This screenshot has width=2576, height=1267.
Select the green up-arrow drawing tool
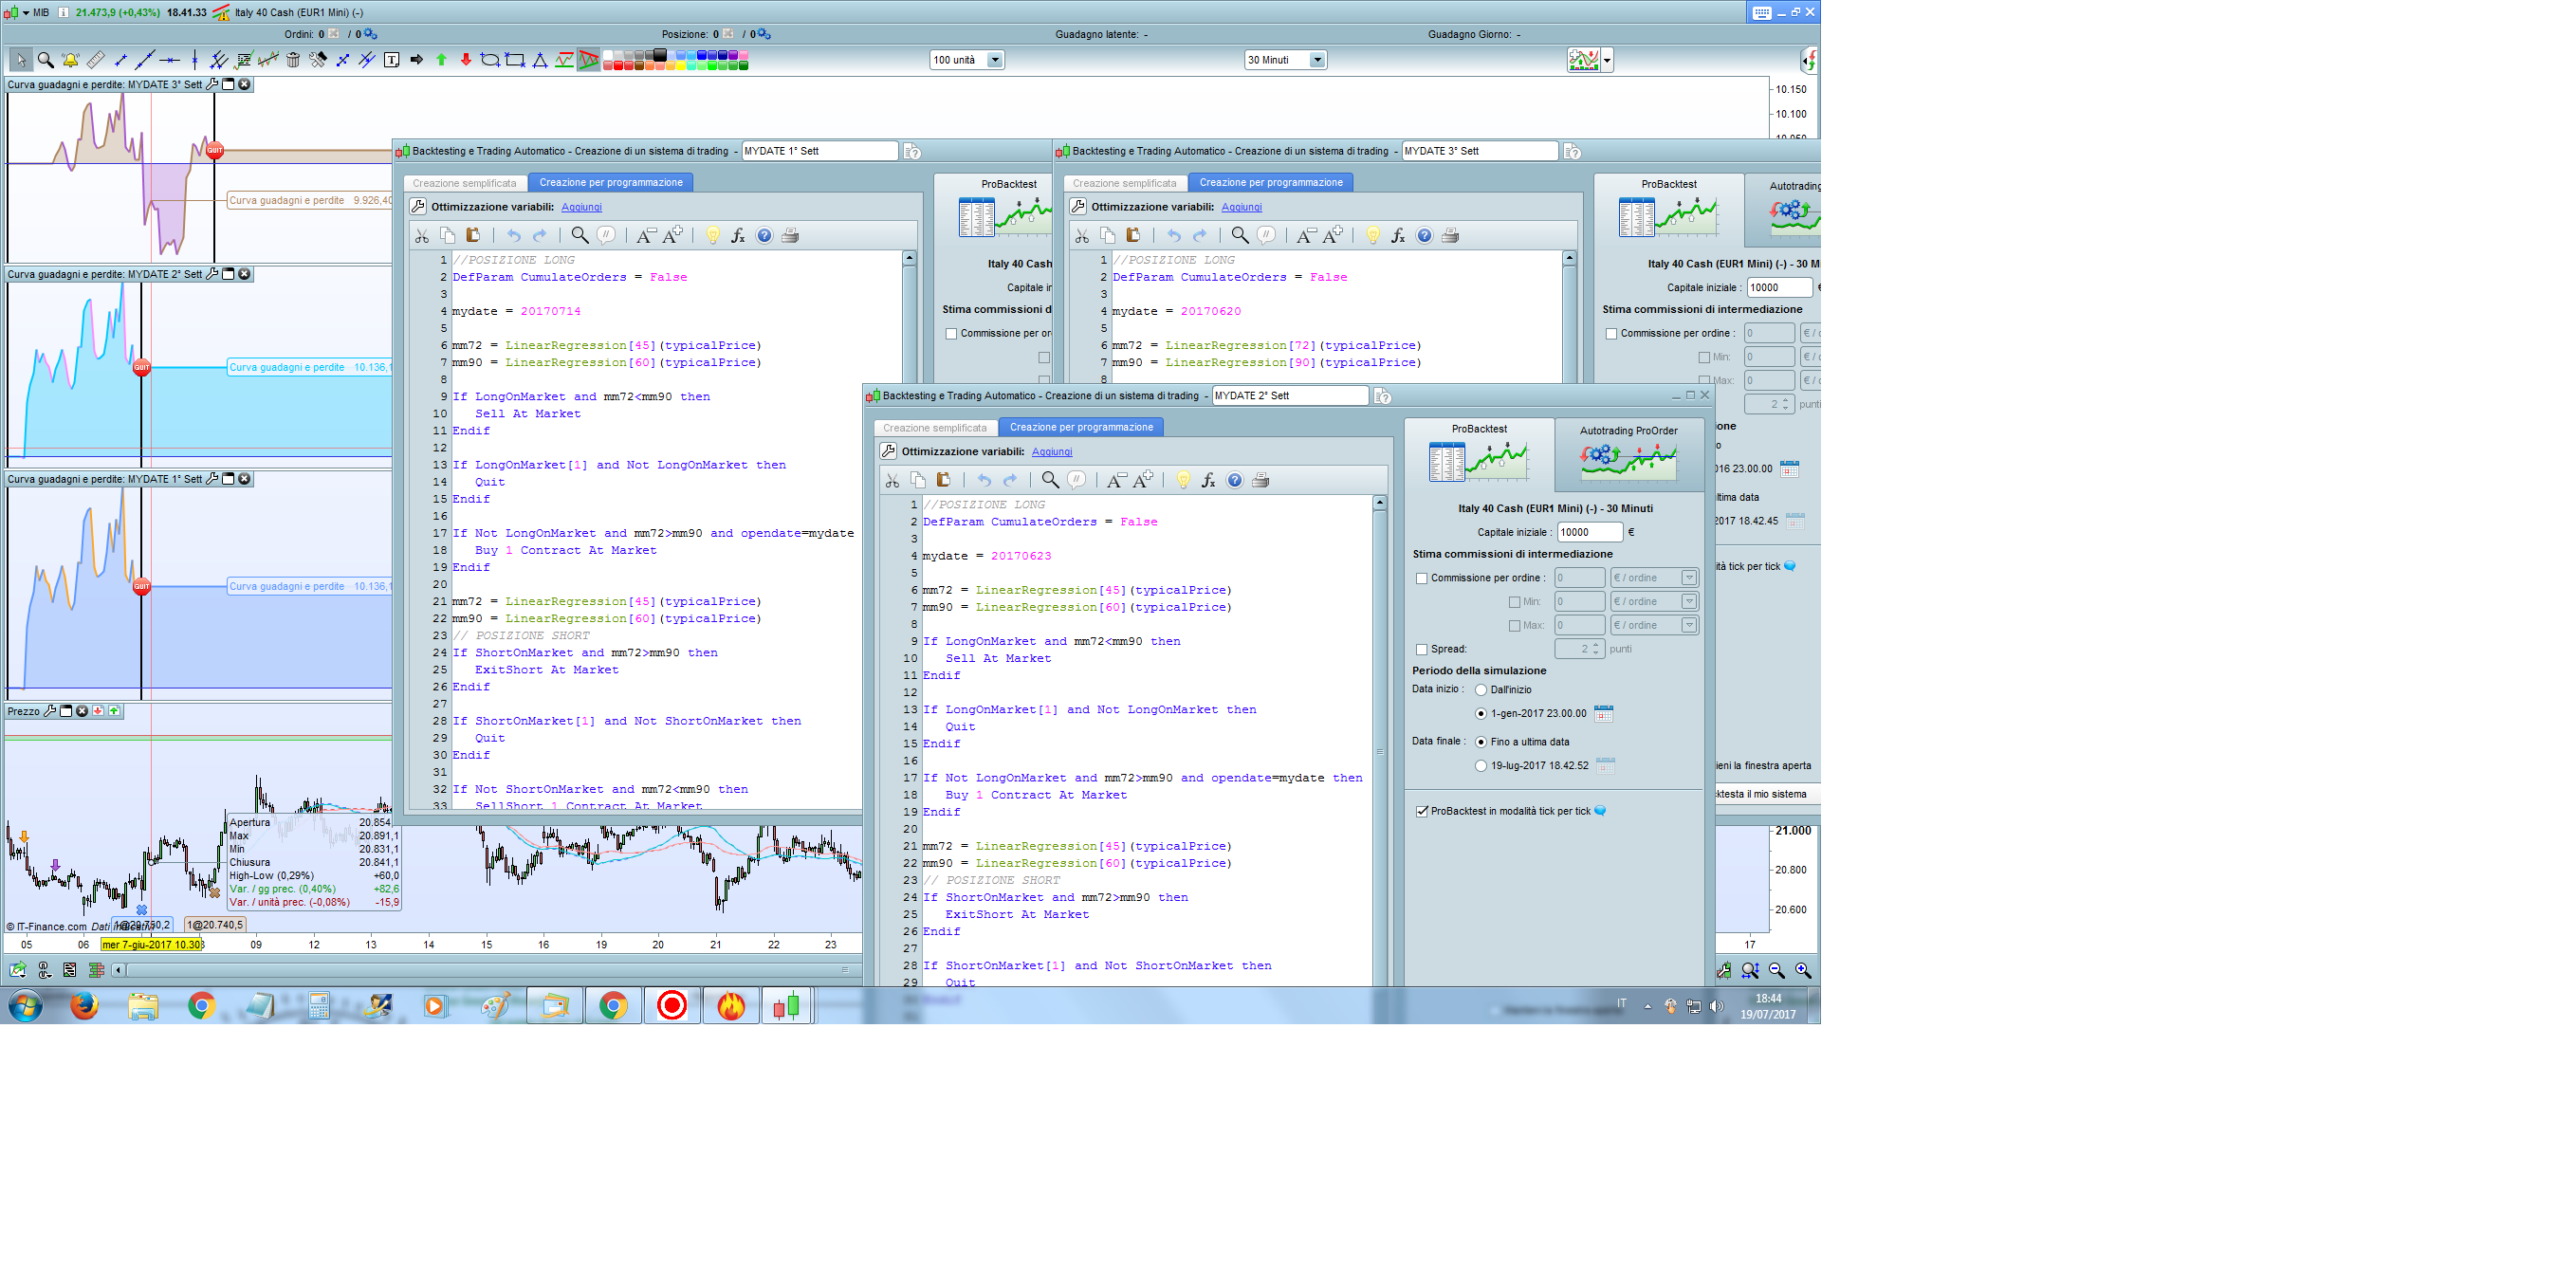point(441,60)
